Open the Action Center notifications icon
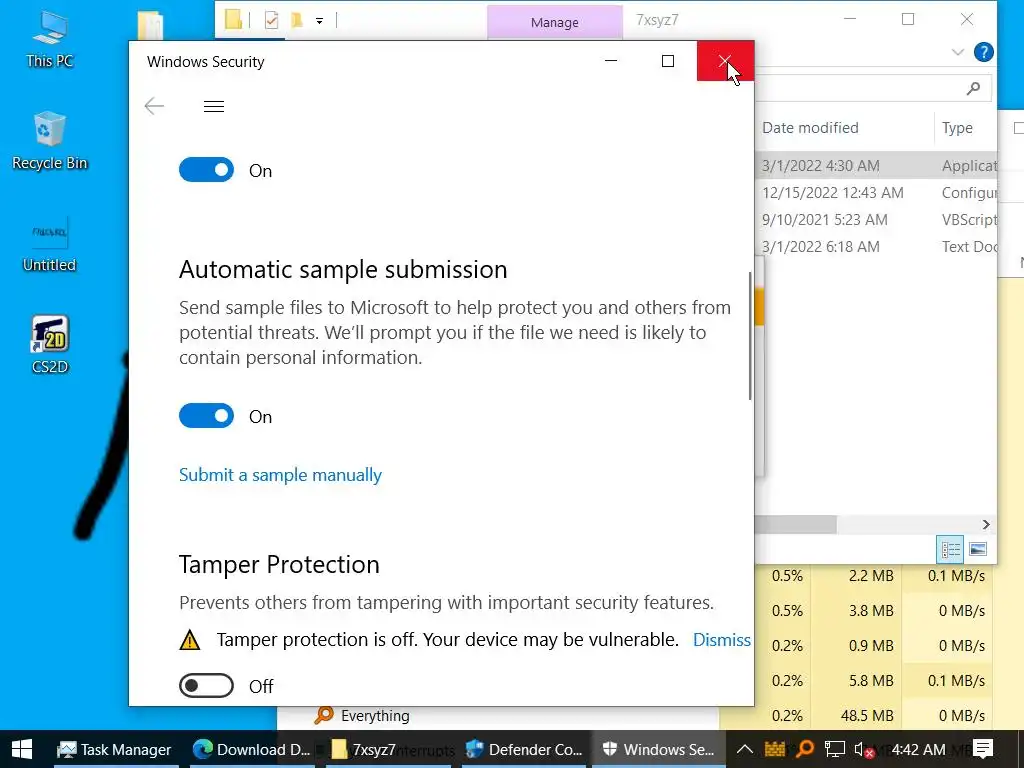 983,749
